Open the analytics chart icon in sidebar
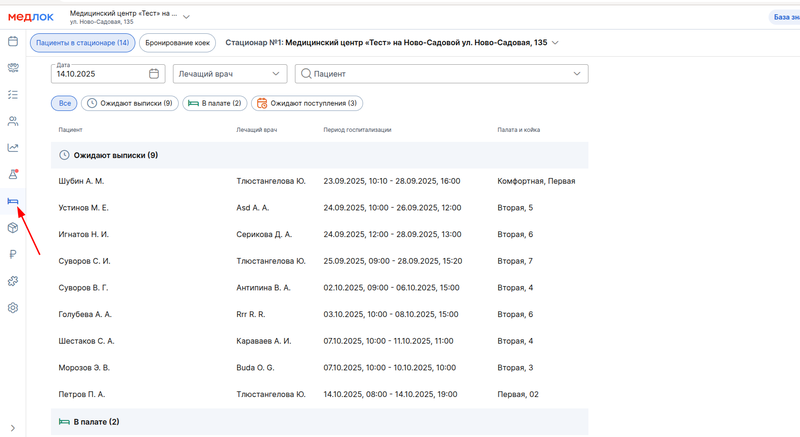Viewport: 800px width, 437px height. (x=13, y=148)
